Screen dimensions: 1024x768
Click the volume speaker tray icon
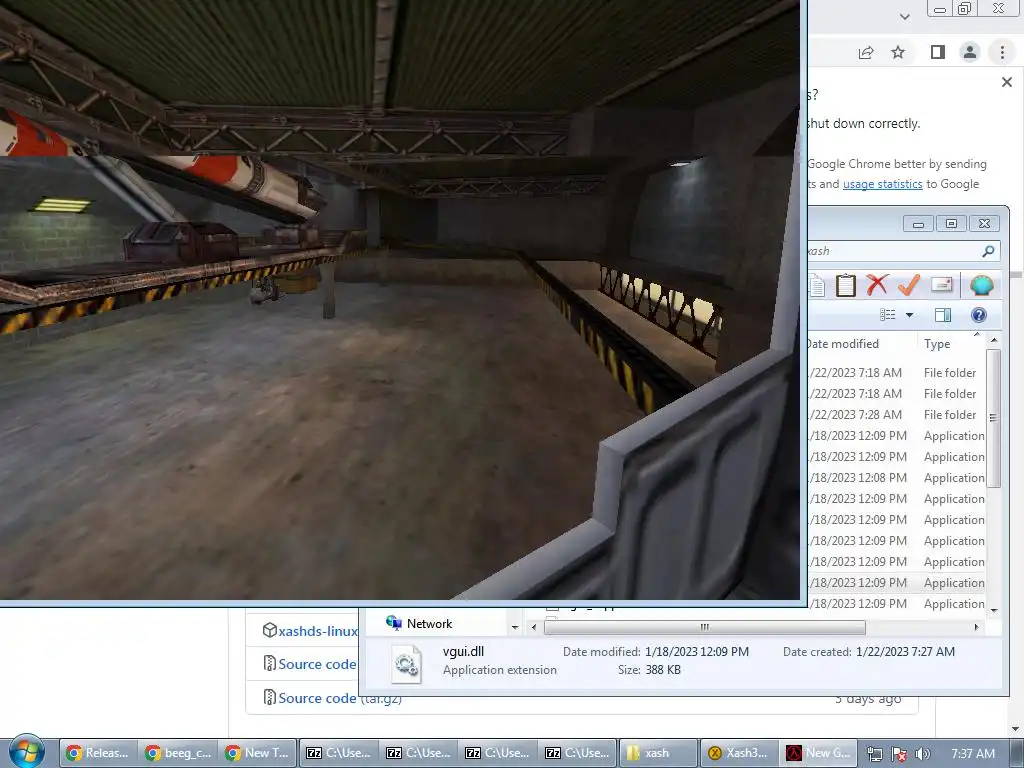[923, 754]
